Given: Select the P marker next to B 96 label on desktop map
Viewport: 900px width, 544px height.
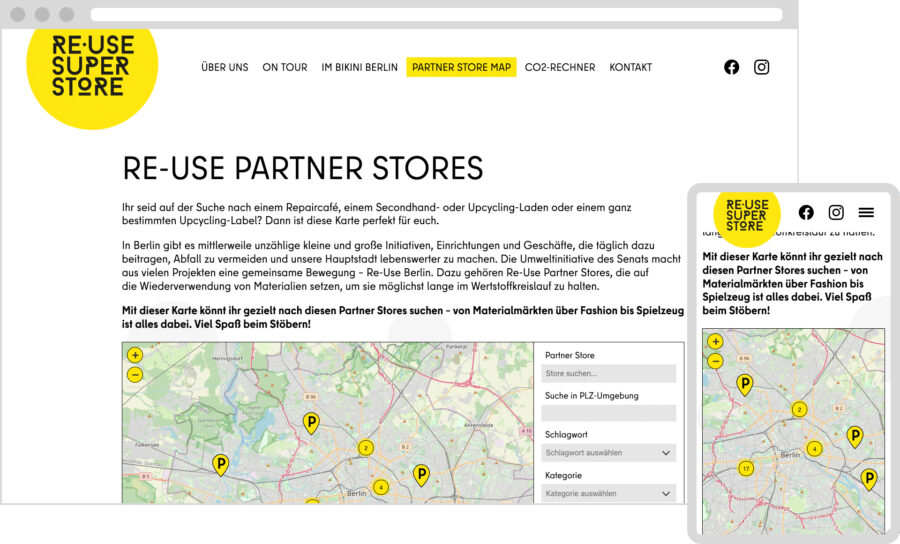Looking at the screenshot, I should click(311, 422).
